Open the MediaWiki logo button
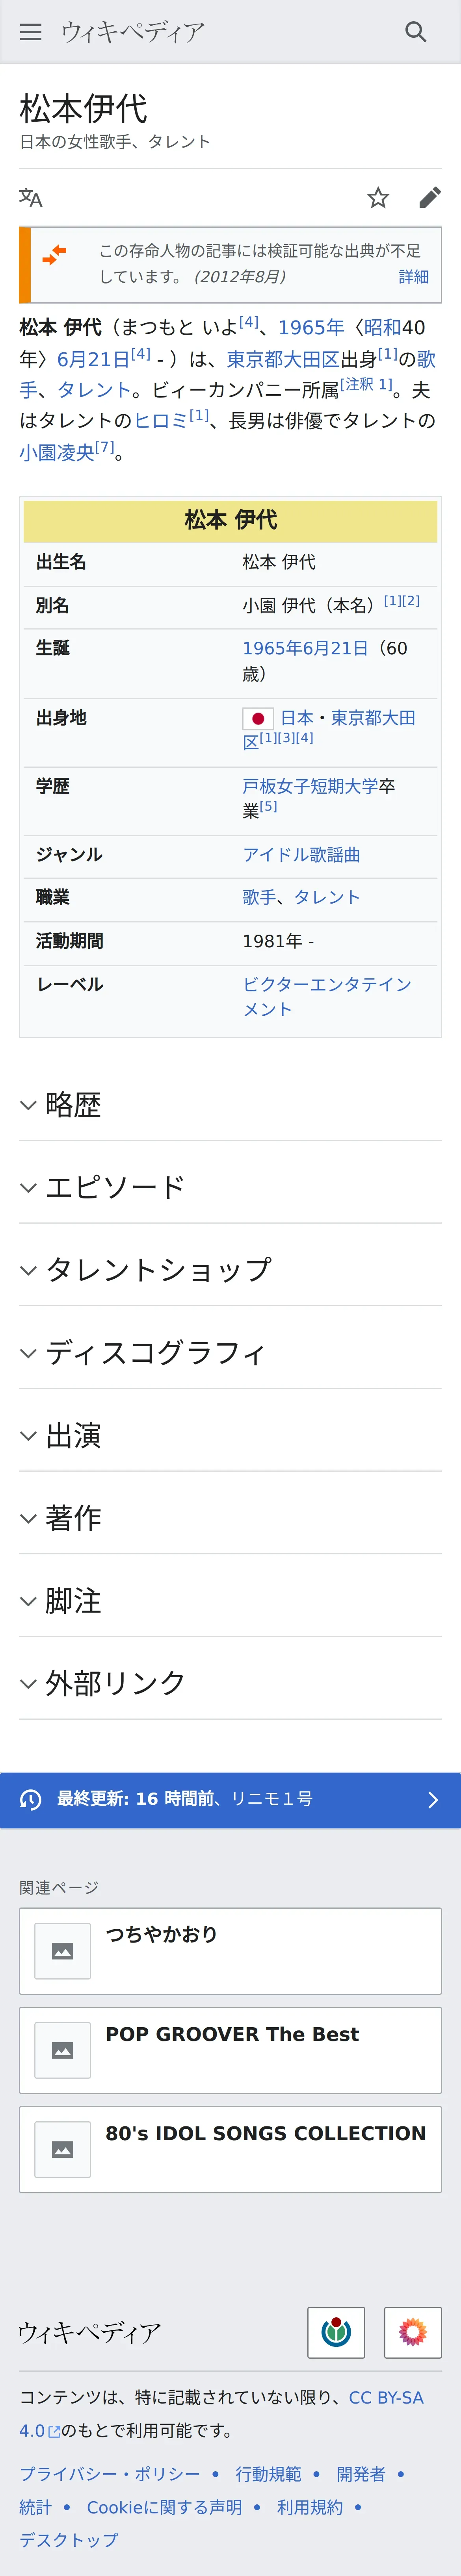The width and height of the screenshot is (461, 2576). (413, 2332)
